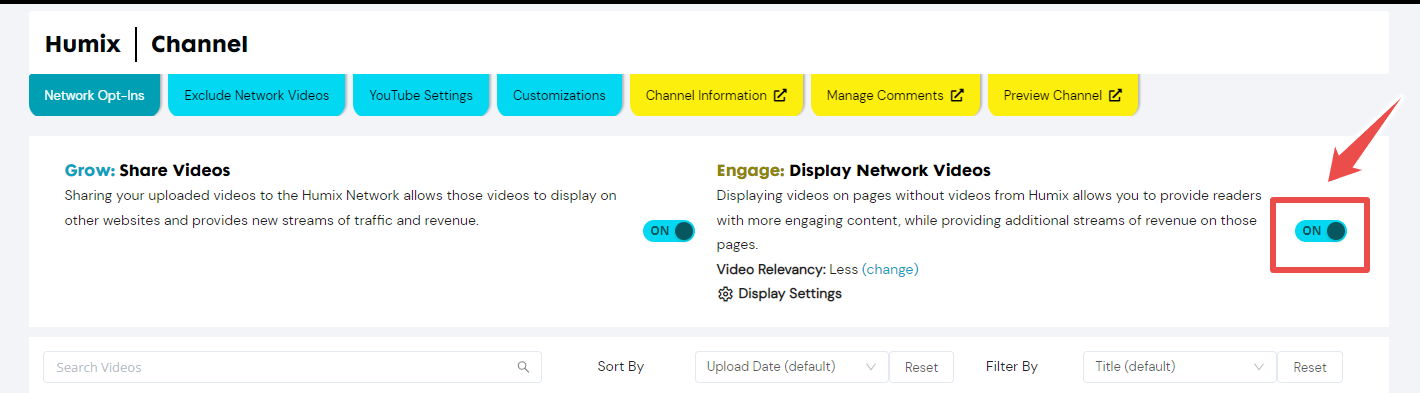The height and width of the screenshot is (393, 1420).
Task: Reset the Sort By selection
Action: pos(921,367)
